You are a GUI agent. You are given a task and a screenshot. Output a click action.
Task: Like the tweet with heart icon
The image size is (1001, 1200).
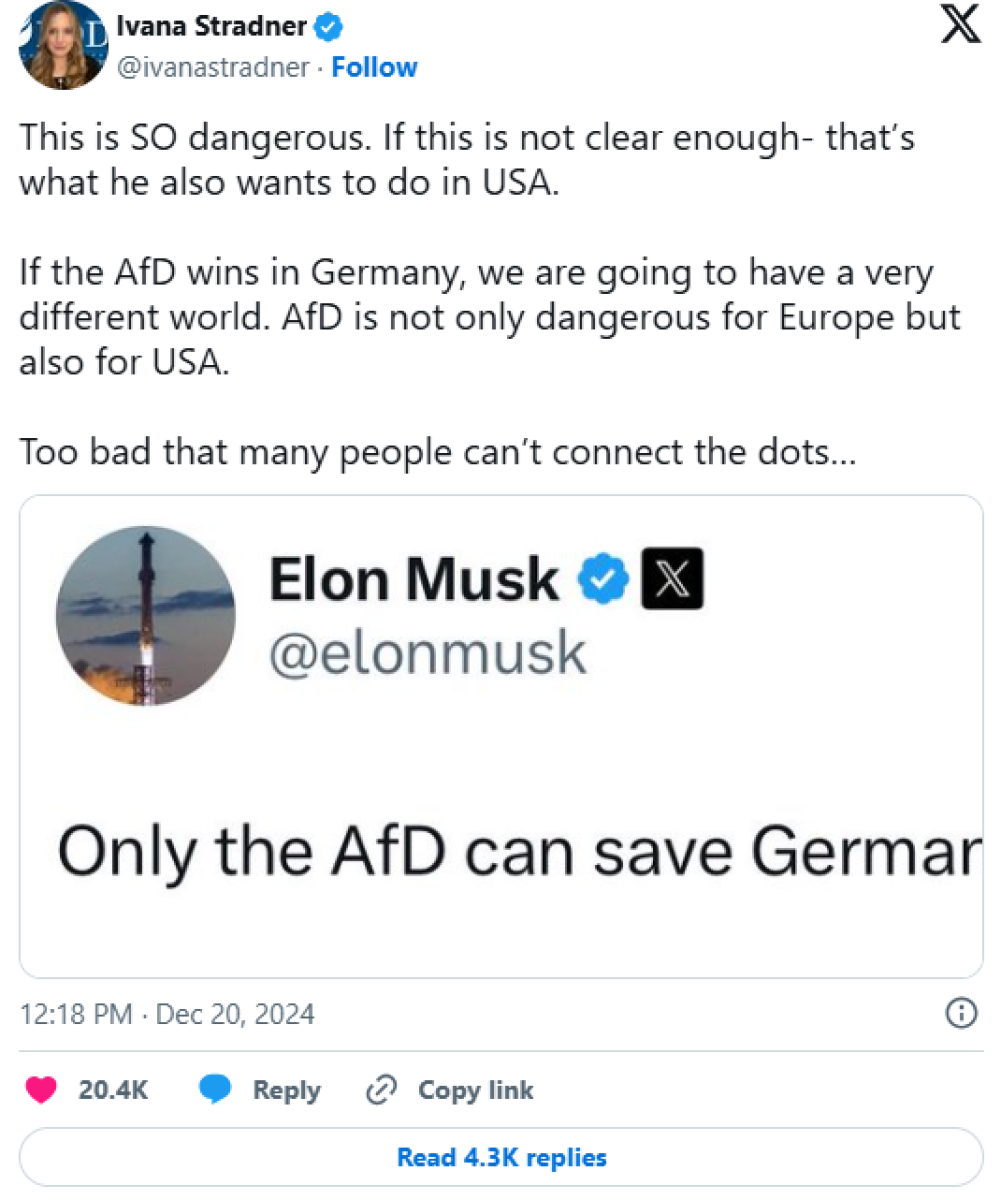(42, 1090)
